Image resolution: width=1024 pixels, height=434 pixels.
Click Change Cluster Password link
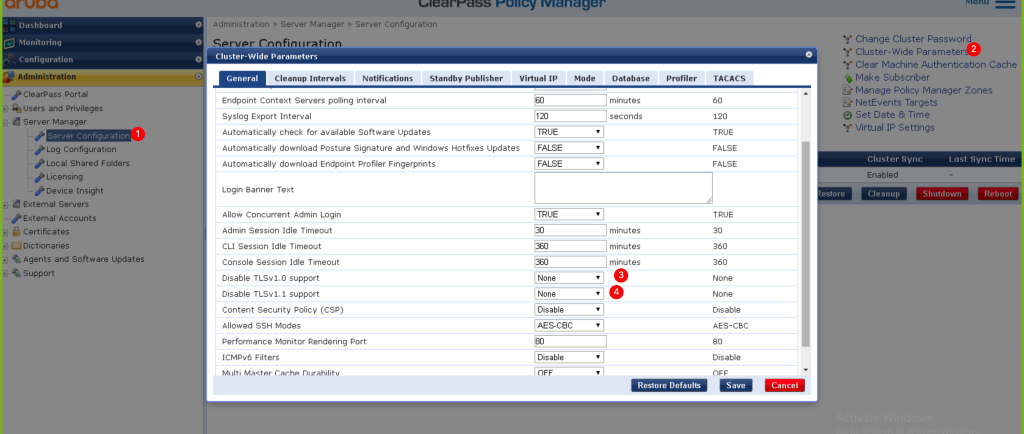(x=913, y=39)
